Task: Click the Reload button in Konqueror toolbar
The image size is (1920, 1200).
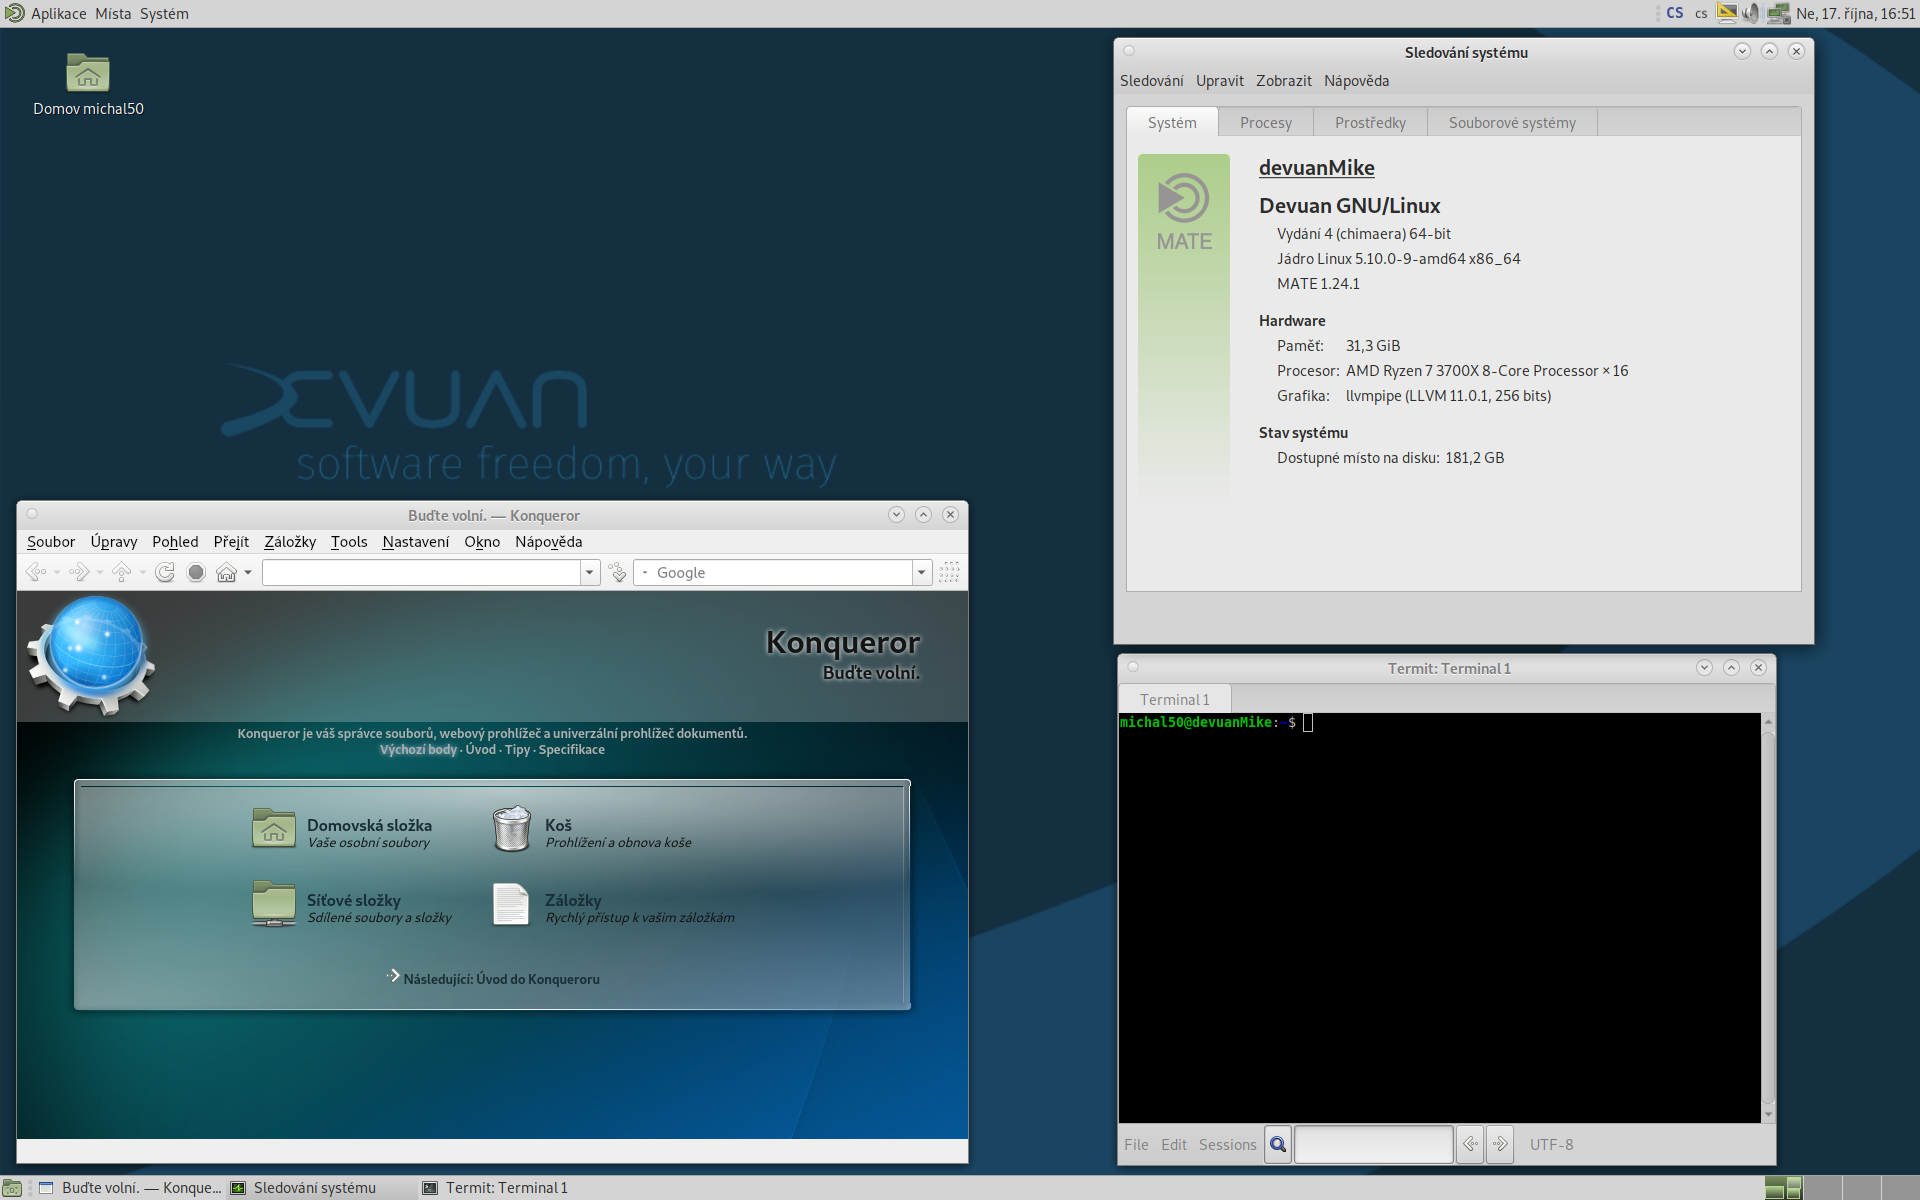Action: (x=165, y=572)
